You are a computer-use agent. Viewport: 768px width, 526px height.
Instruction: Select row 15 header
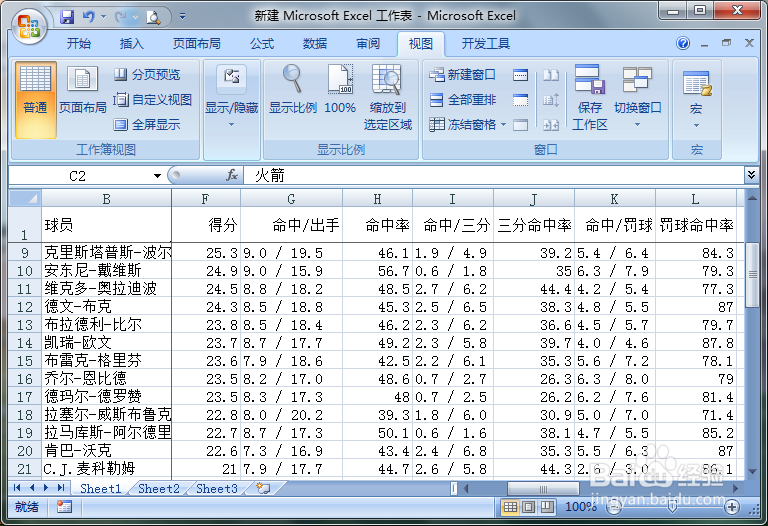tap(24, 361)
